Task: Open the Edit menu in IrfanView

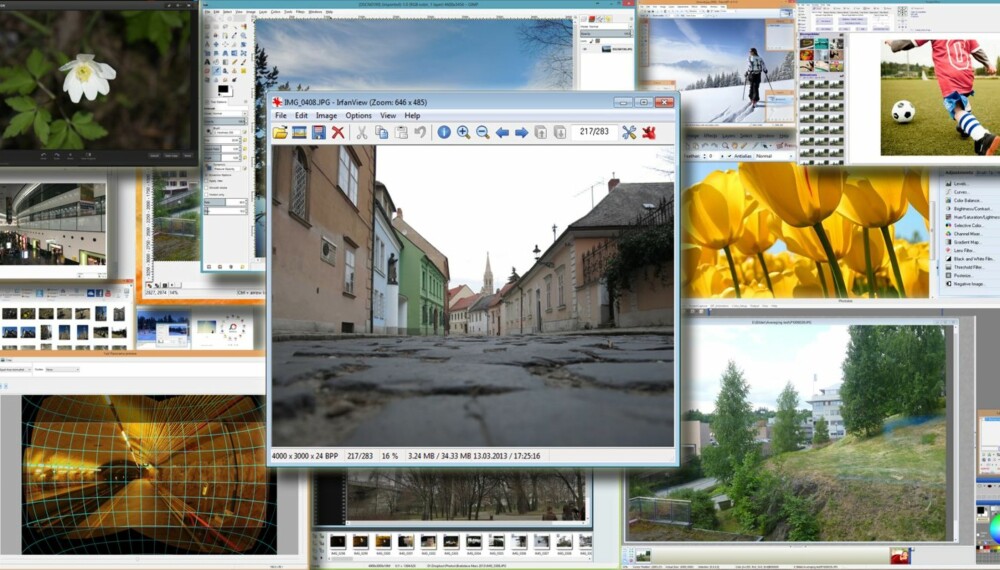Action: click(301, 115)
